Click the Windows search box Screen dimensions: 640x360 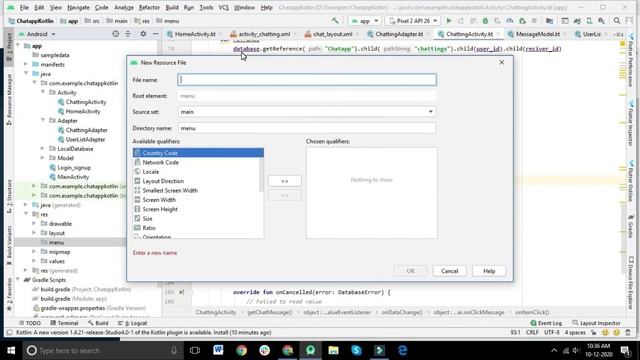pyautogui.click(x=102, y=350)
